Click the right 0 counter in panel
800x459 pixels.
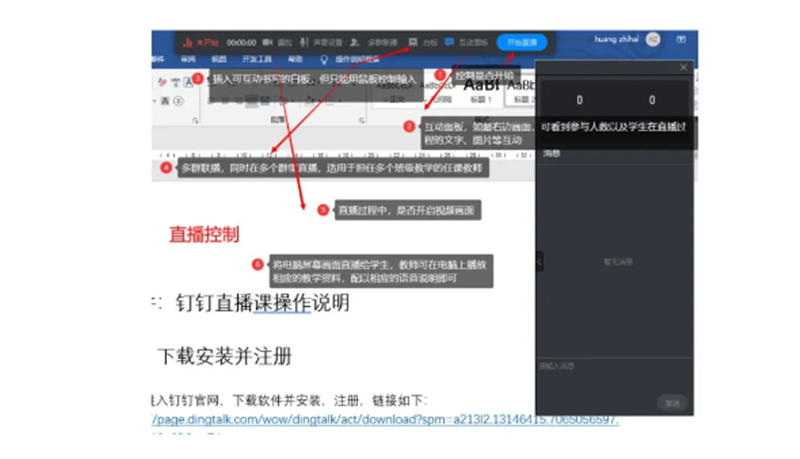652,100
